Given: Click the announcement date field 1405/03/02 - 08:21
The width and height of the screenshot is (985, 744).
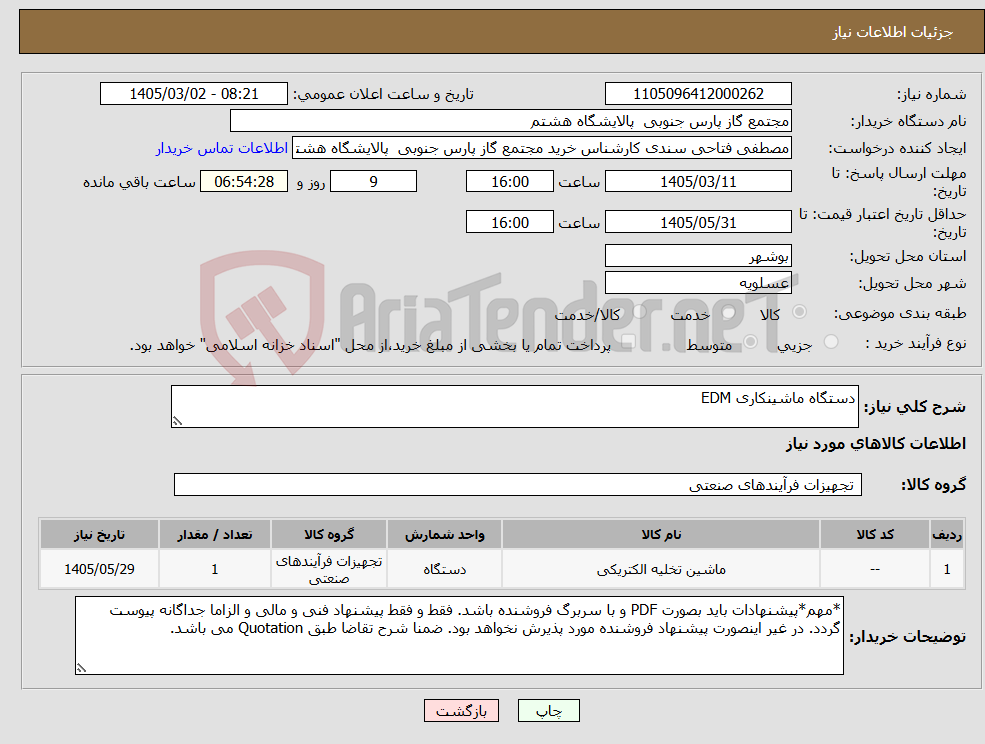Looking at the screenshot, I should coord(193,94).
